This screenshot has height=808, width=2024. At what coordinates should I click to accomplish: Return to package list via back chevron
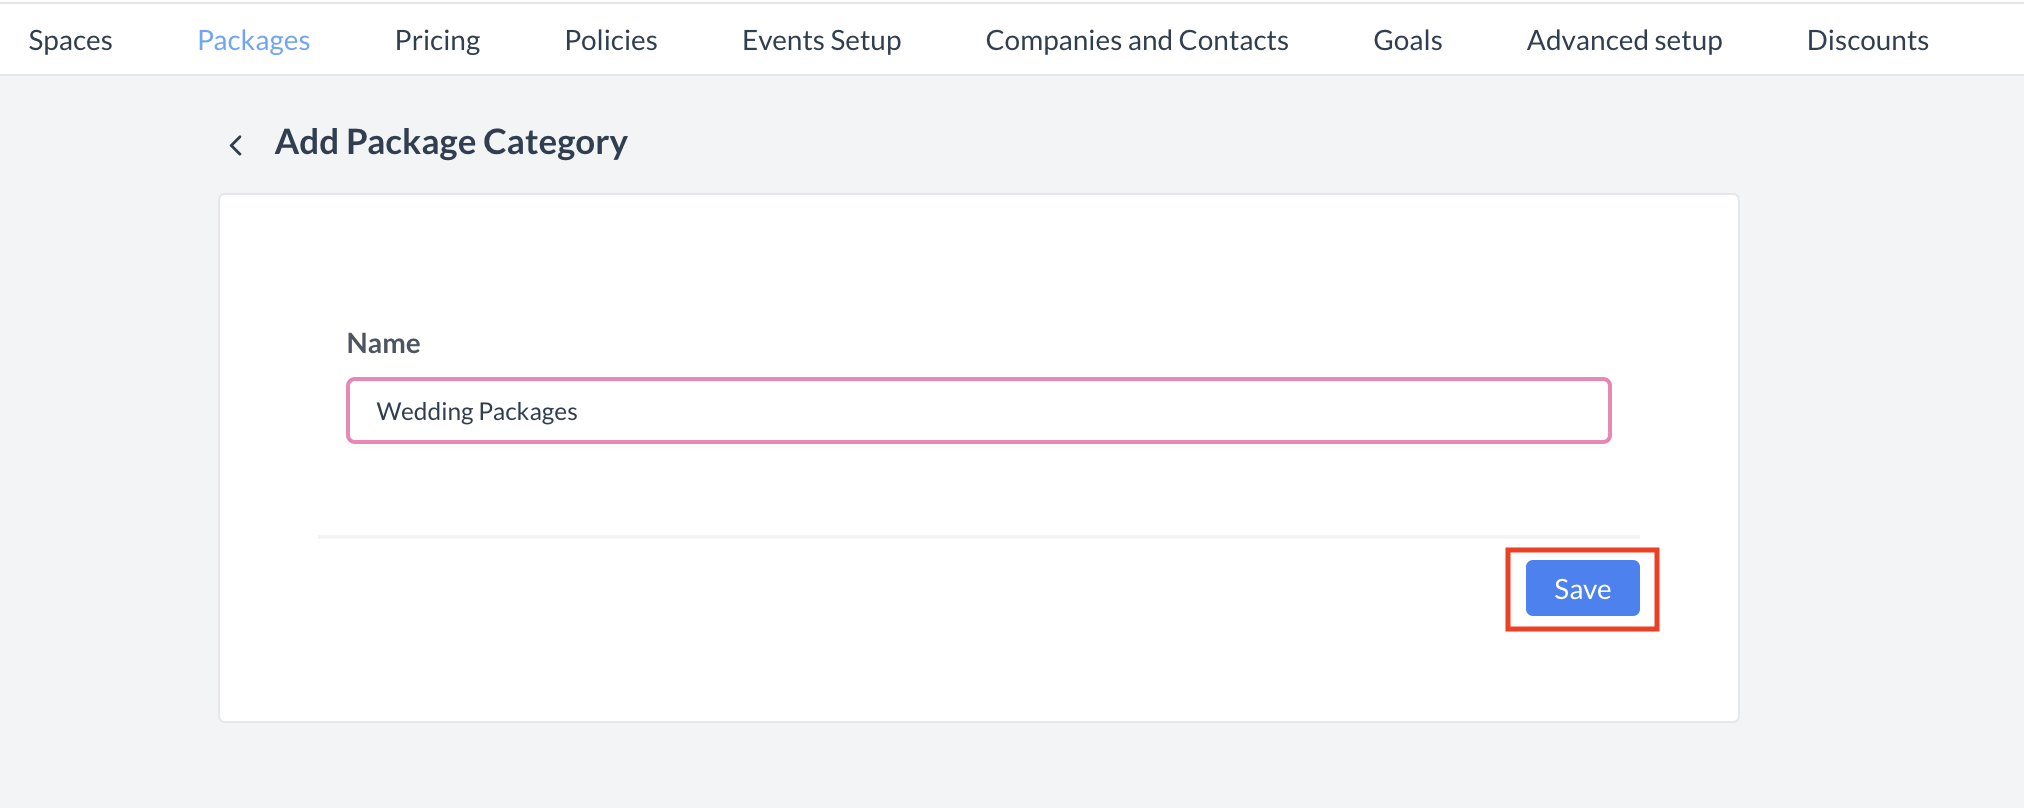[237, 145]
